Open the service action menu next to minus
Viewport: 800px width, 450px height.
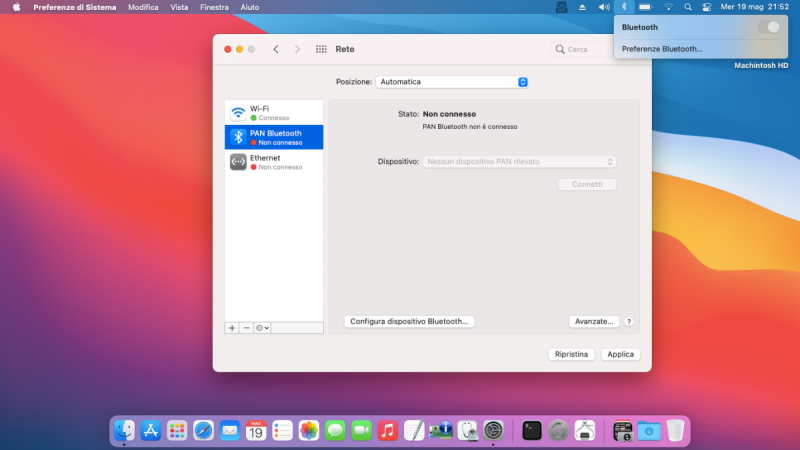point(262,327)
